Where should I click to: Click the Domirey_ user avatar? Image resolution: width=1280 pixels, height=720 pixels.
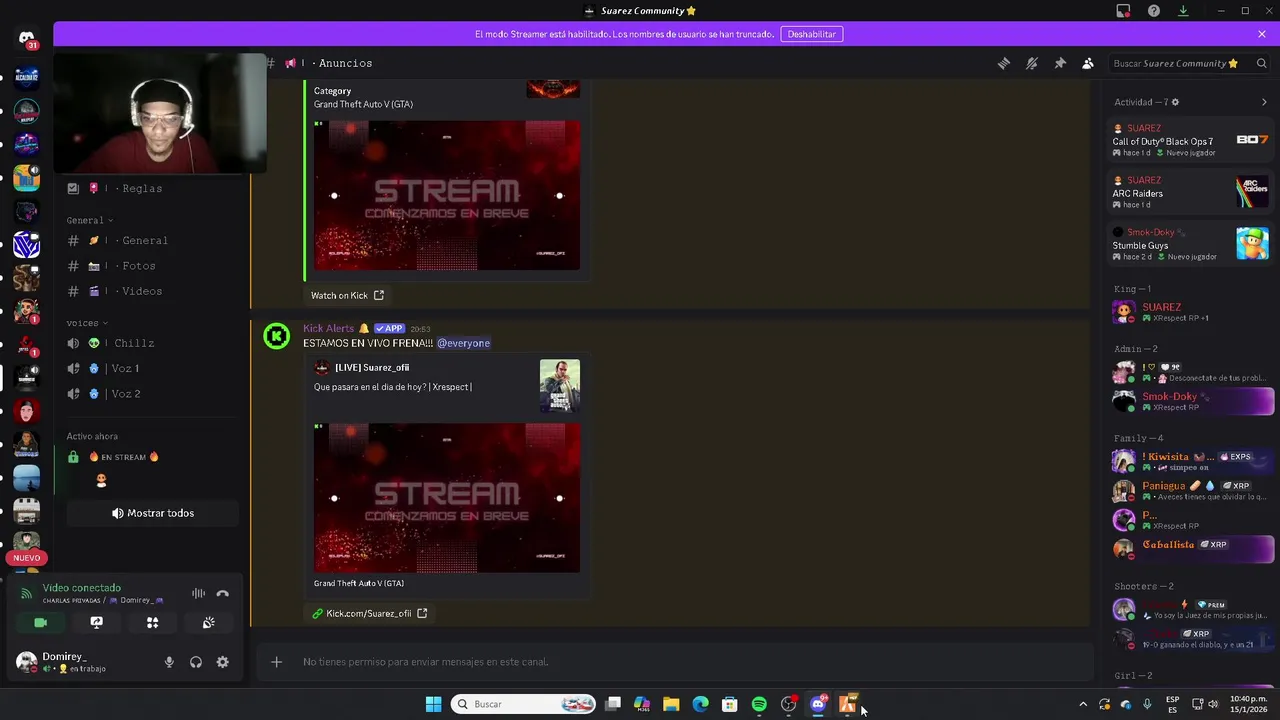(27, 662)
